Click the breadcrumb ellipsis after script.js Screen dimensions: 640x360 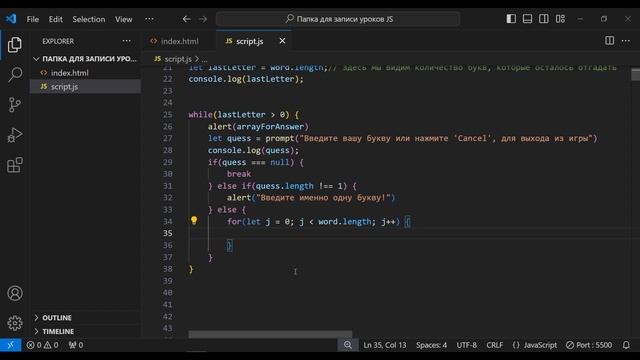click(204, 59)
